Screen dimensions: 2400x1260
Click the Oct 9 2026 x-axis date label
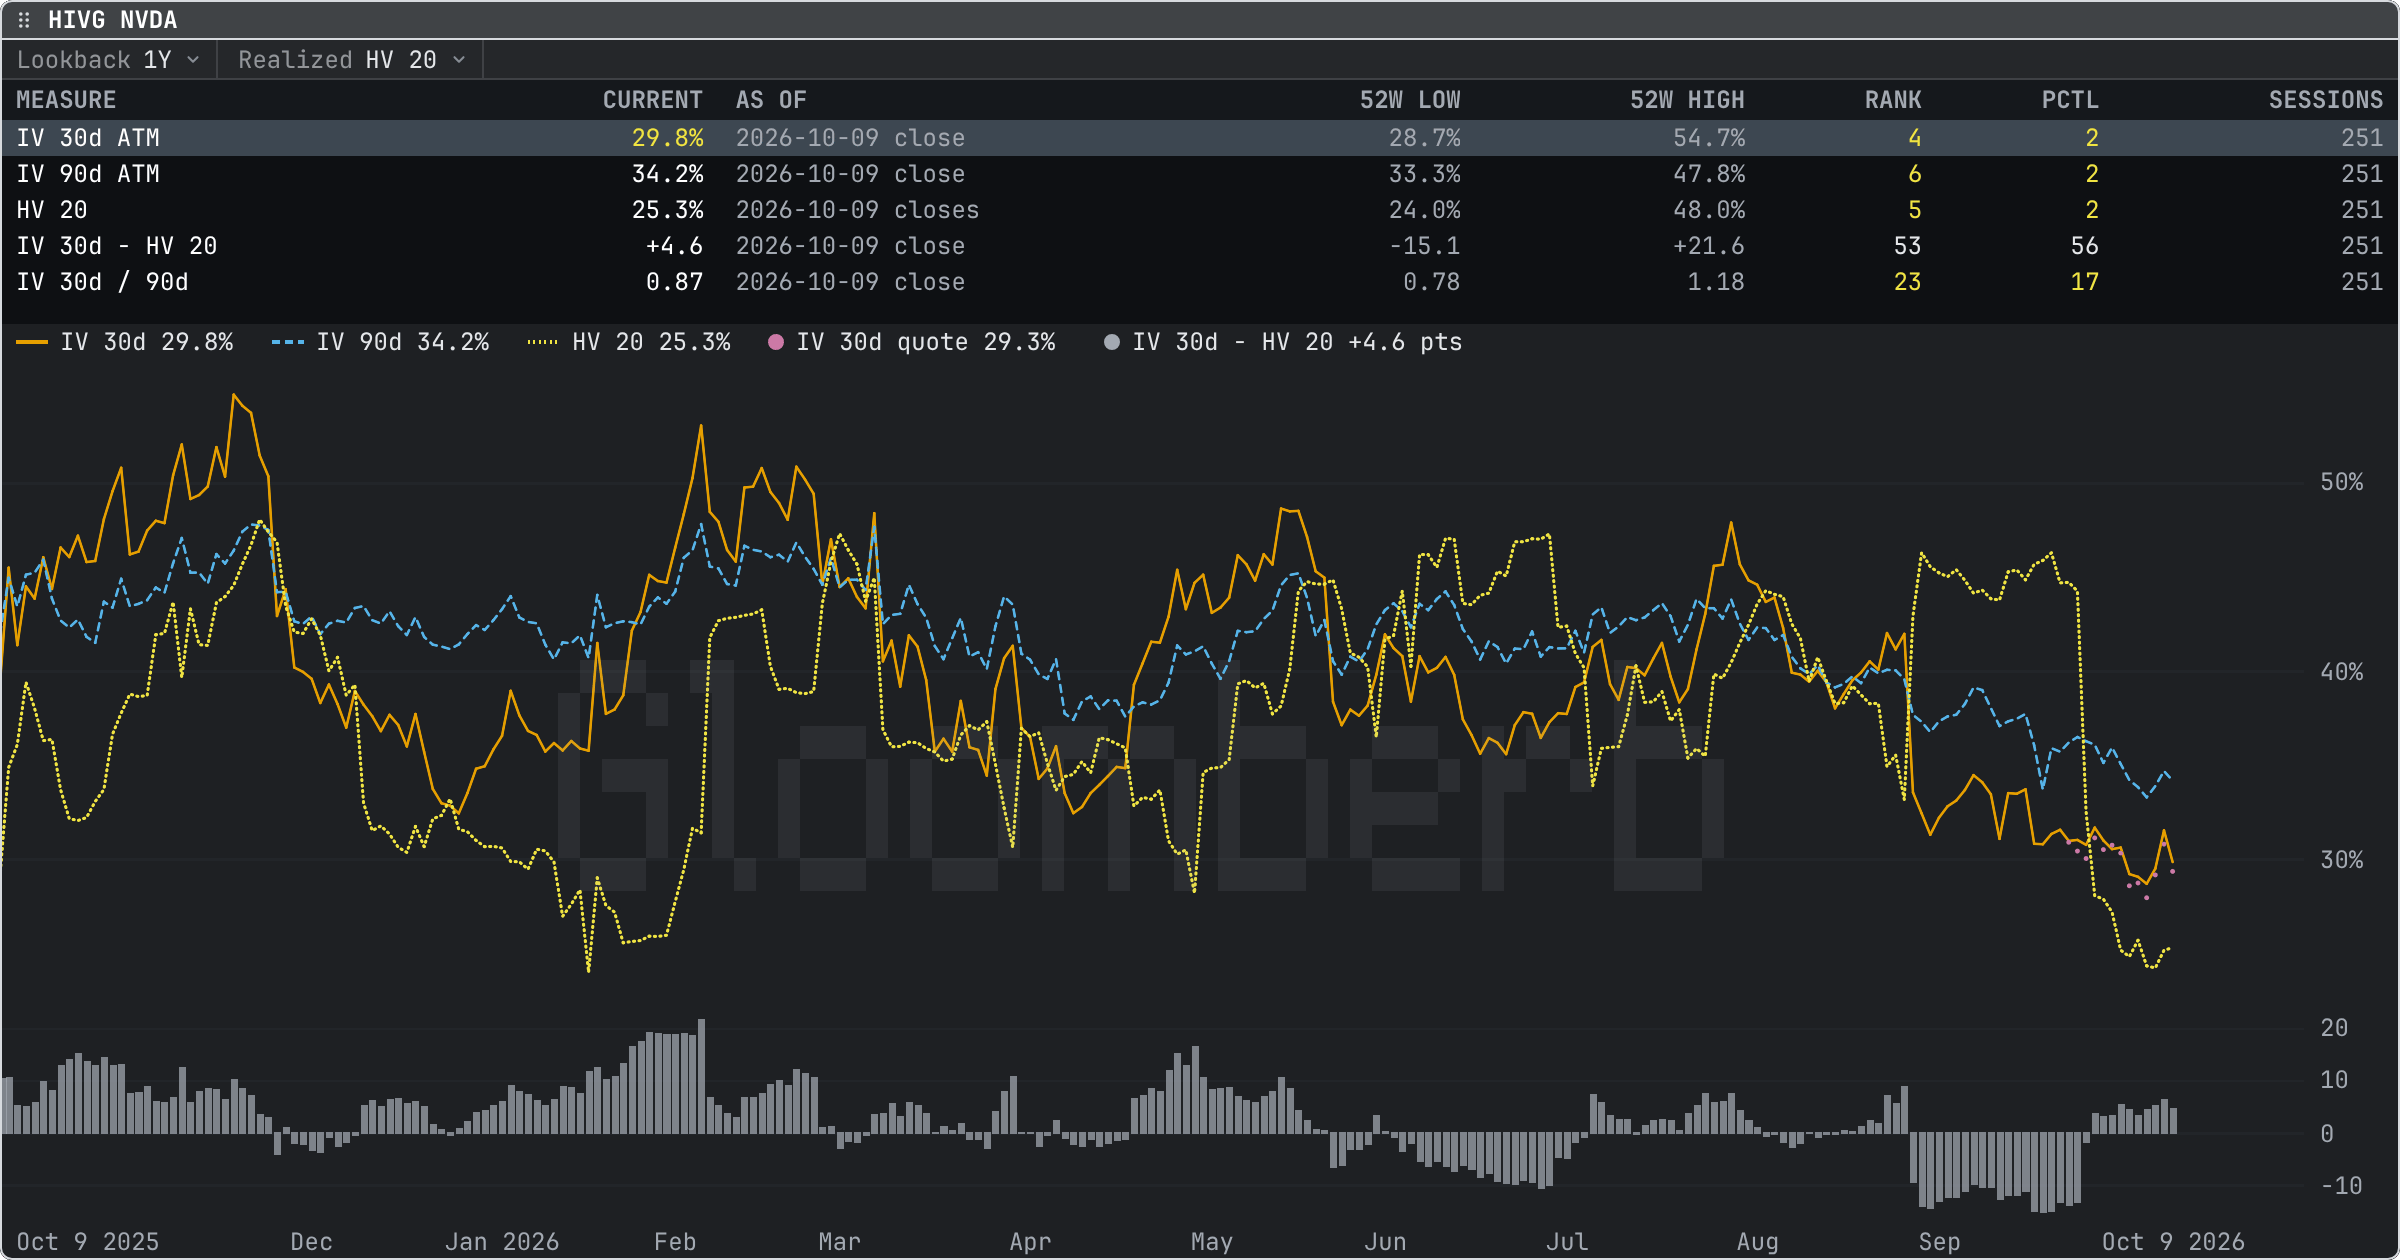pyautogui.click(x=2173, y=1242)
